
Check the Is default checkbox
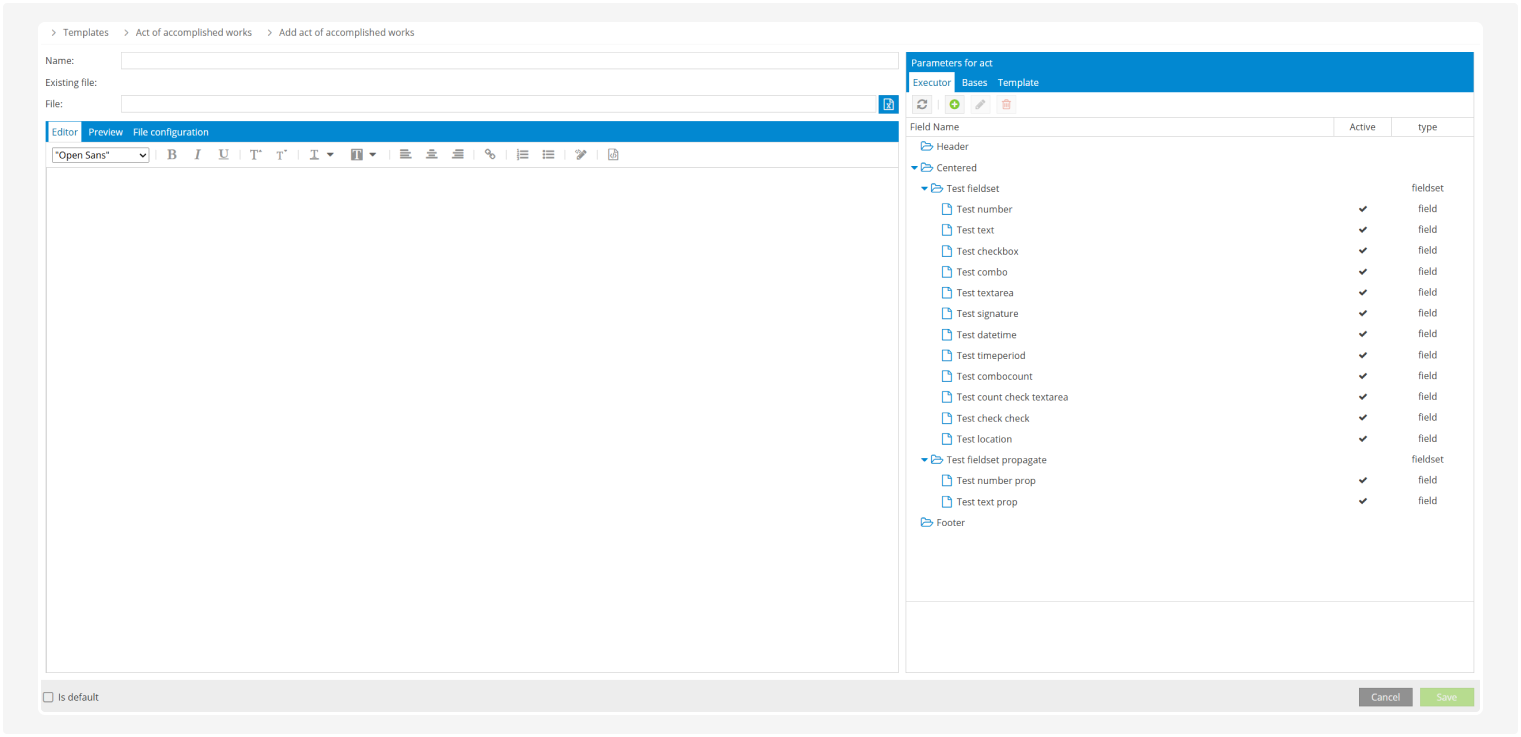[48, 697]
